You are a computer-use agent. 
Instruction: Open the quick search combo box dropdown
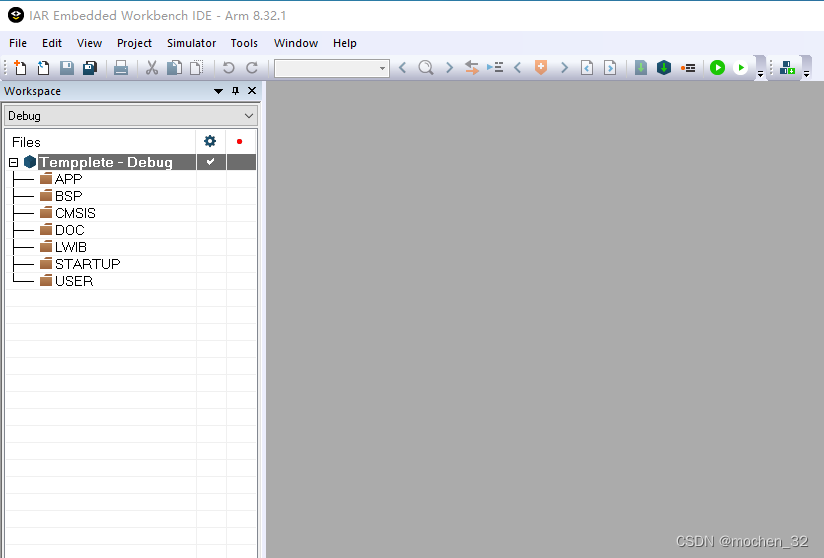(x=382, y=68)
